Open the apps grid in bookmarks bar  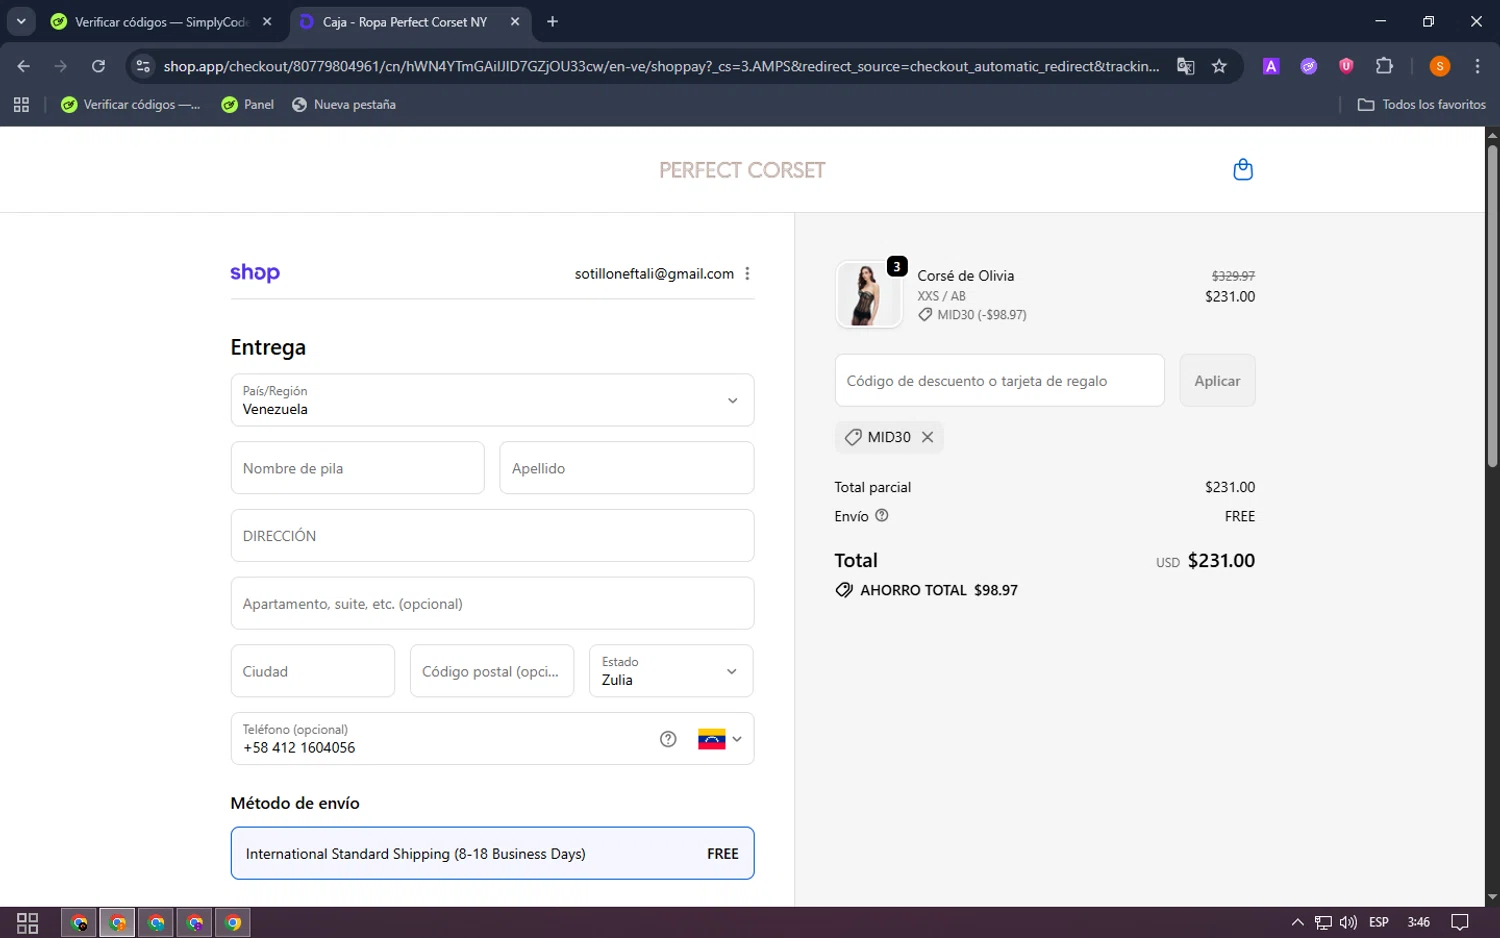(21, 104)
